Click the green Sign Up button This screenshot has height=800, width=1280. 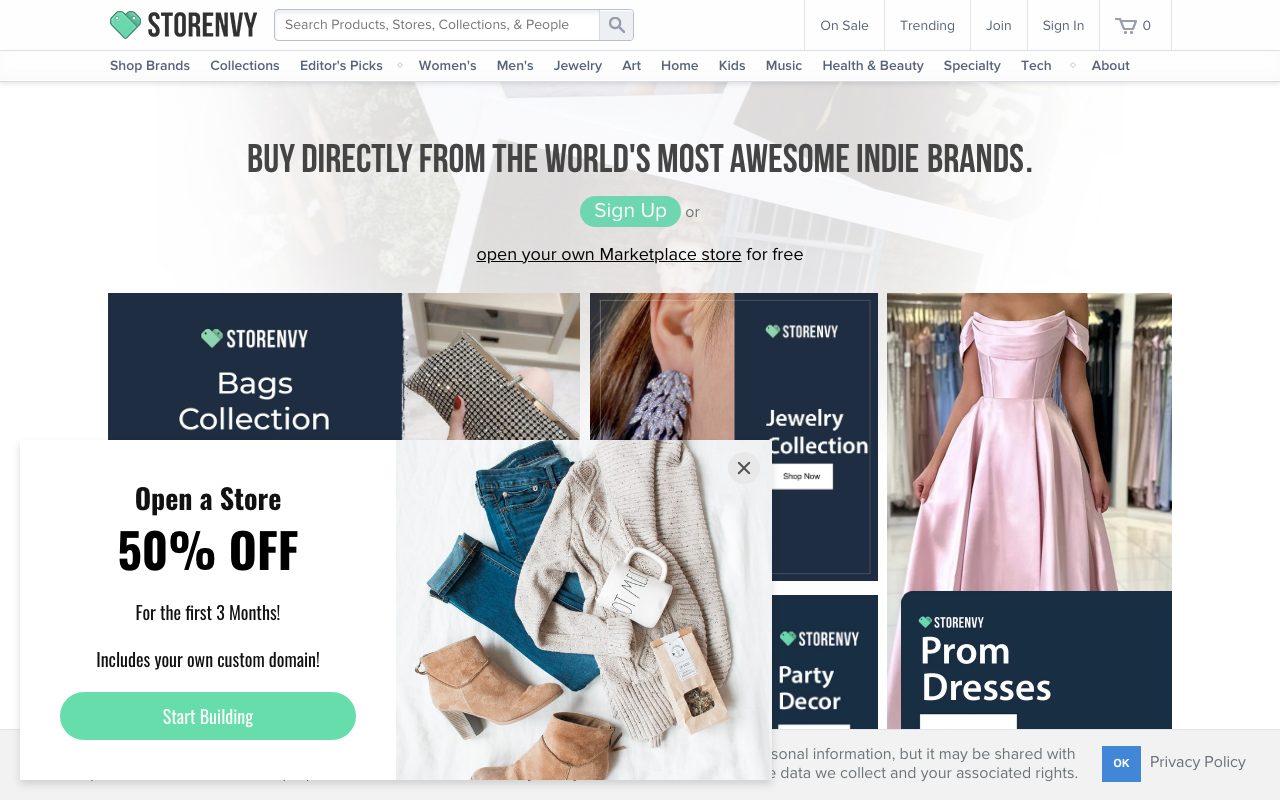[630, 211]
